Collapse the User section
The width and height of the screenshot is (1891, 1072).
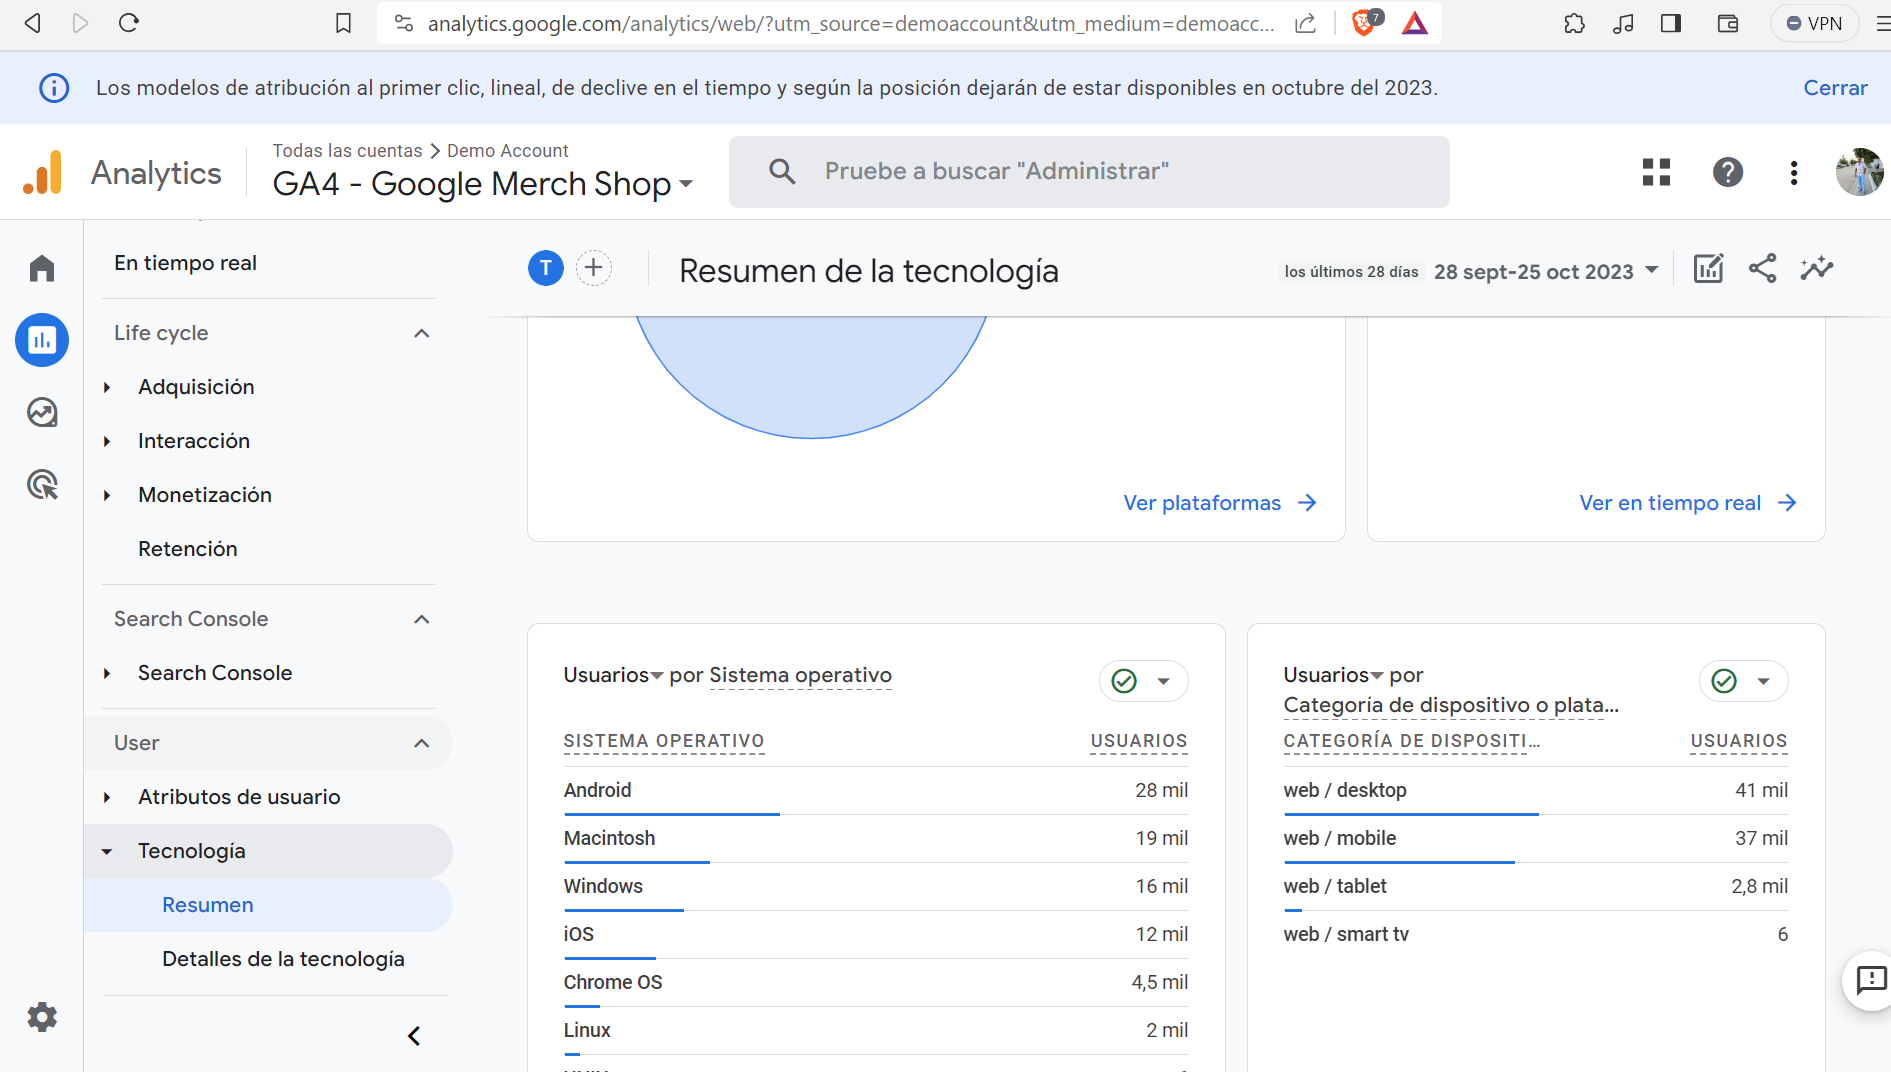[422, 743]
